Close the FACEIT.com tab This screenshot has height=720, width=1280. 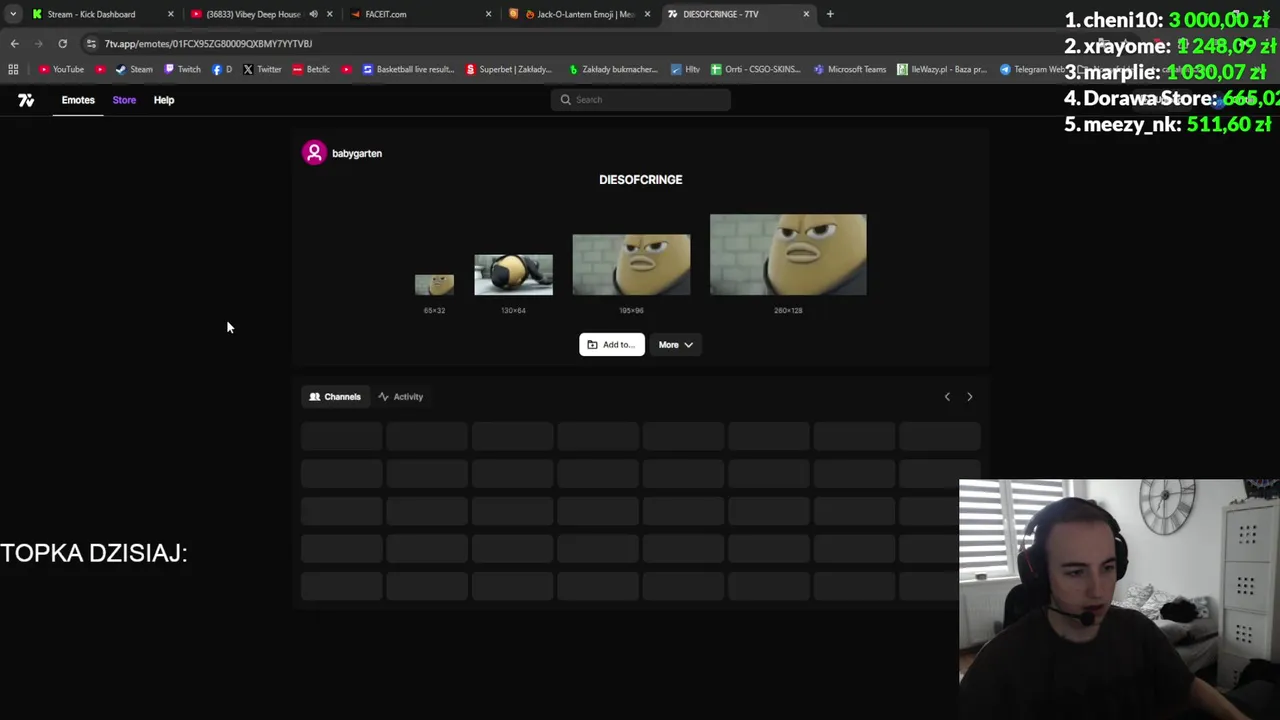[488, 14]
